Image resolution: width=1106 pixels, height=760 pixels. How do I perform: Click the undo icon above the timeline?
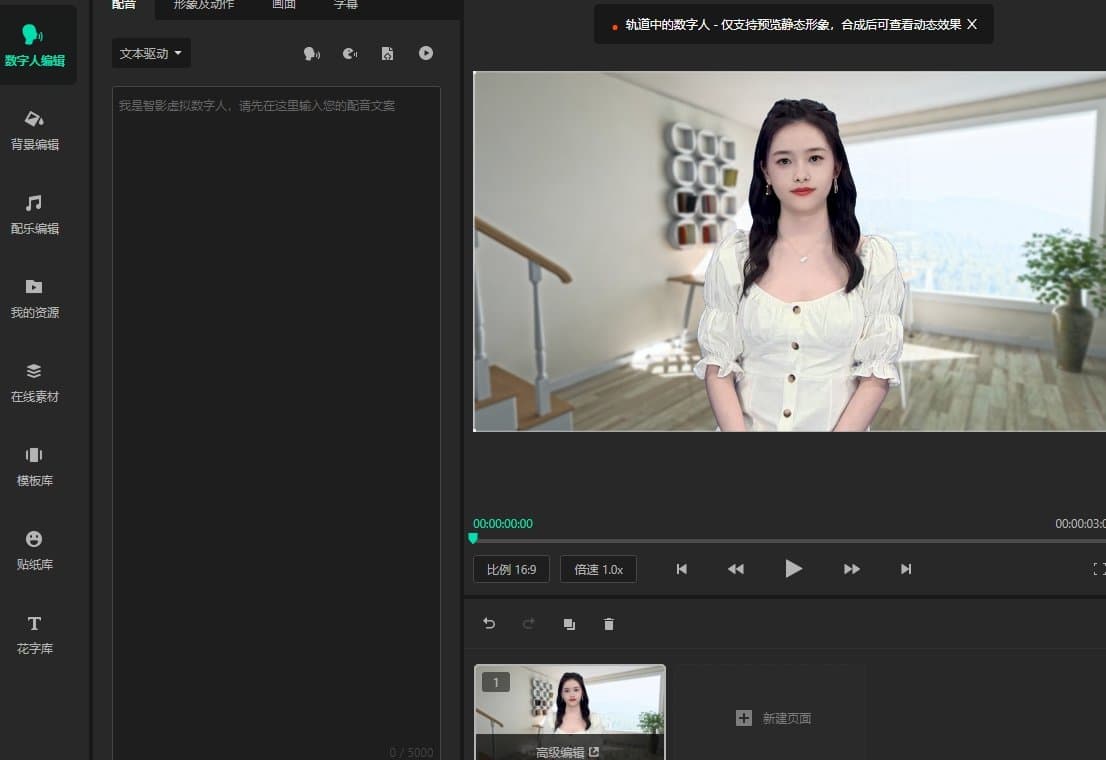click(489, 623)
